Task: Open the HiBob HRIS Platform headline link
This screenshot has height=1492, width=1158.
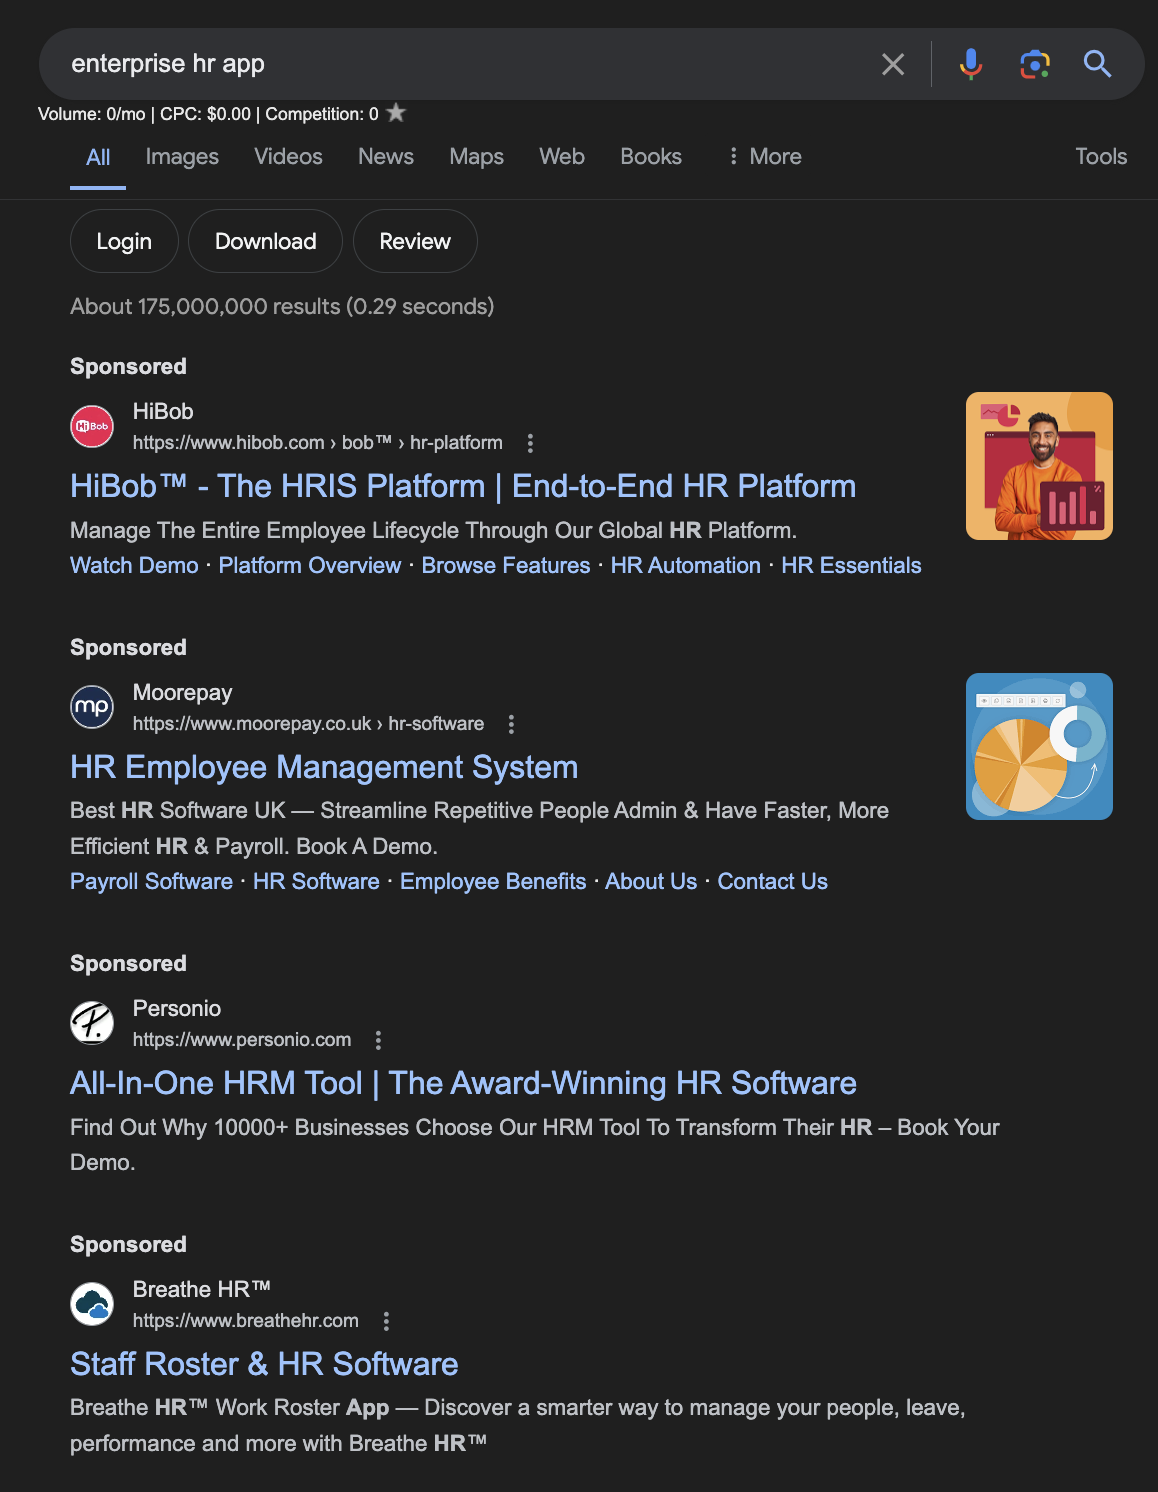Action: tap(463, 486)
